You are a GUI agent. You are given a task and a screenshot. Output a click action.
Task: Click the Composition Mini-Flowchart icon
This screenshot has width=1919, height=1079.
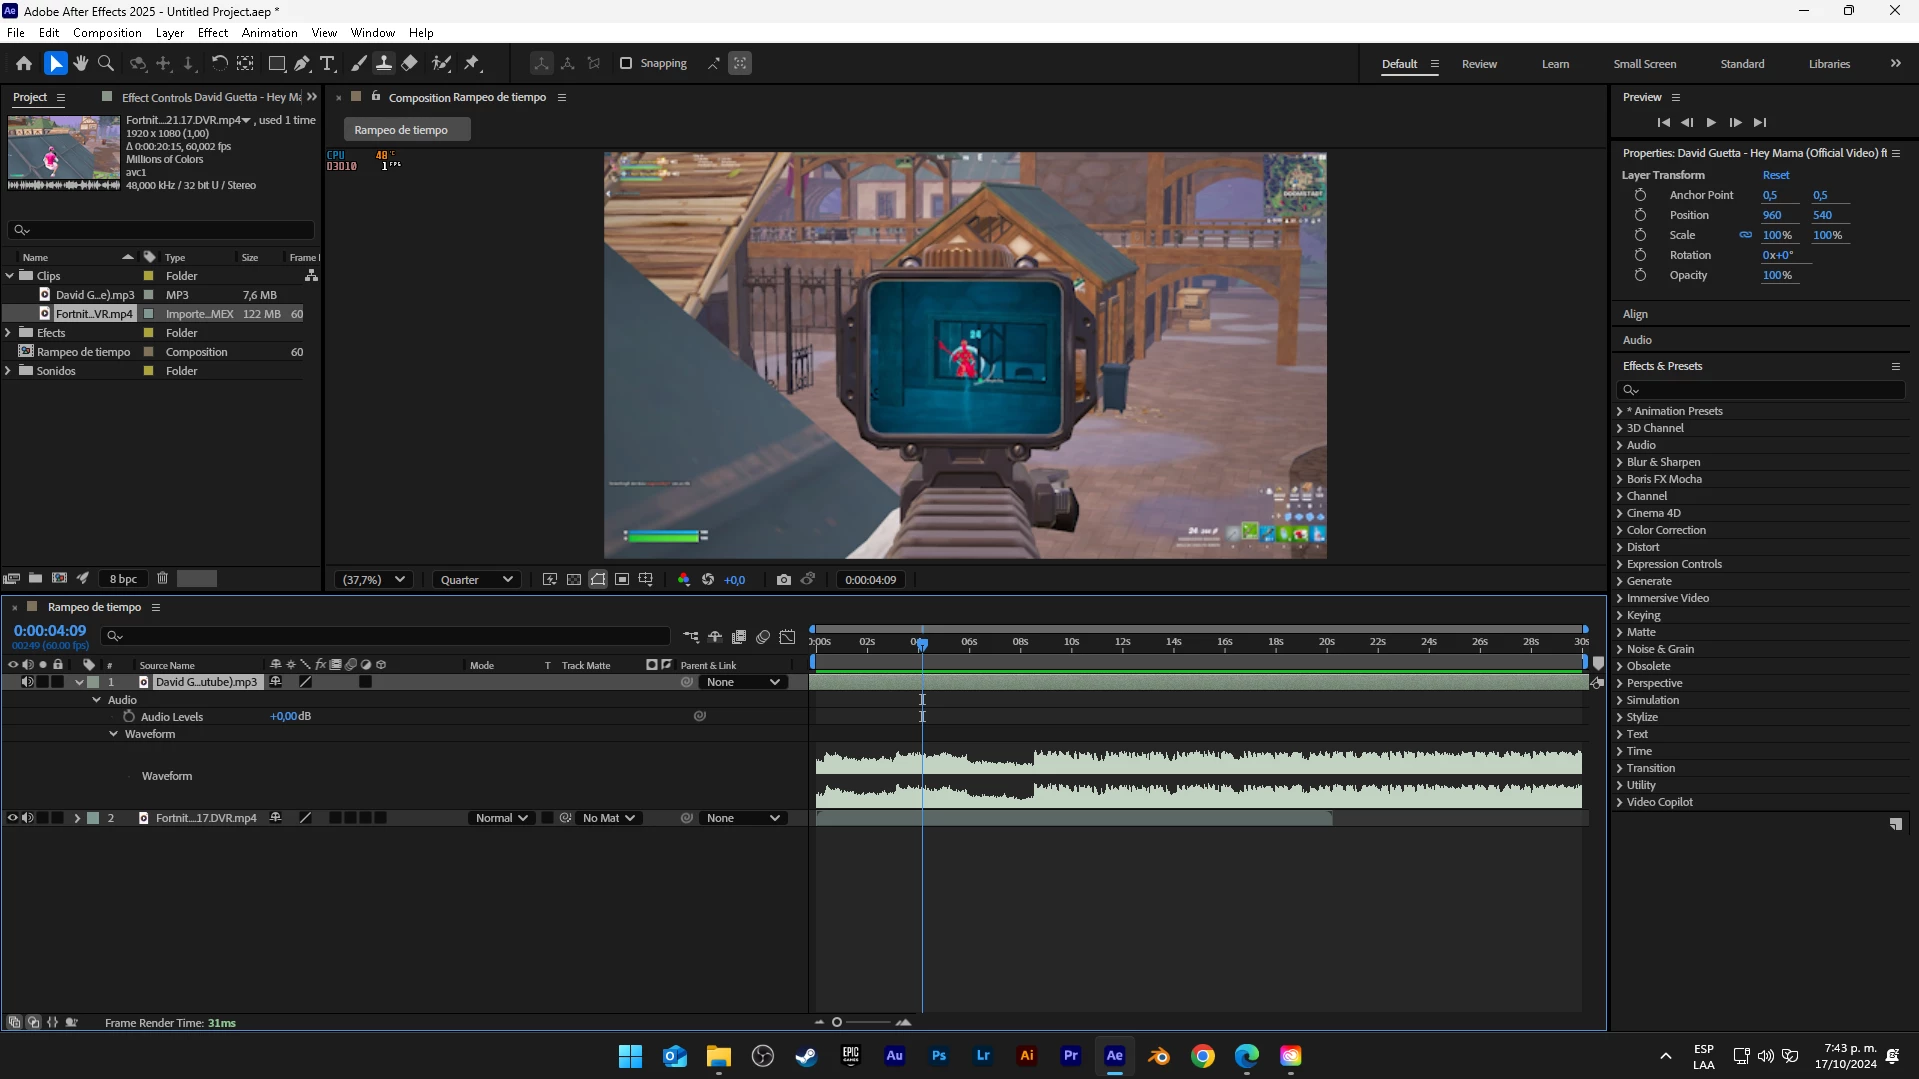point(691,637)
